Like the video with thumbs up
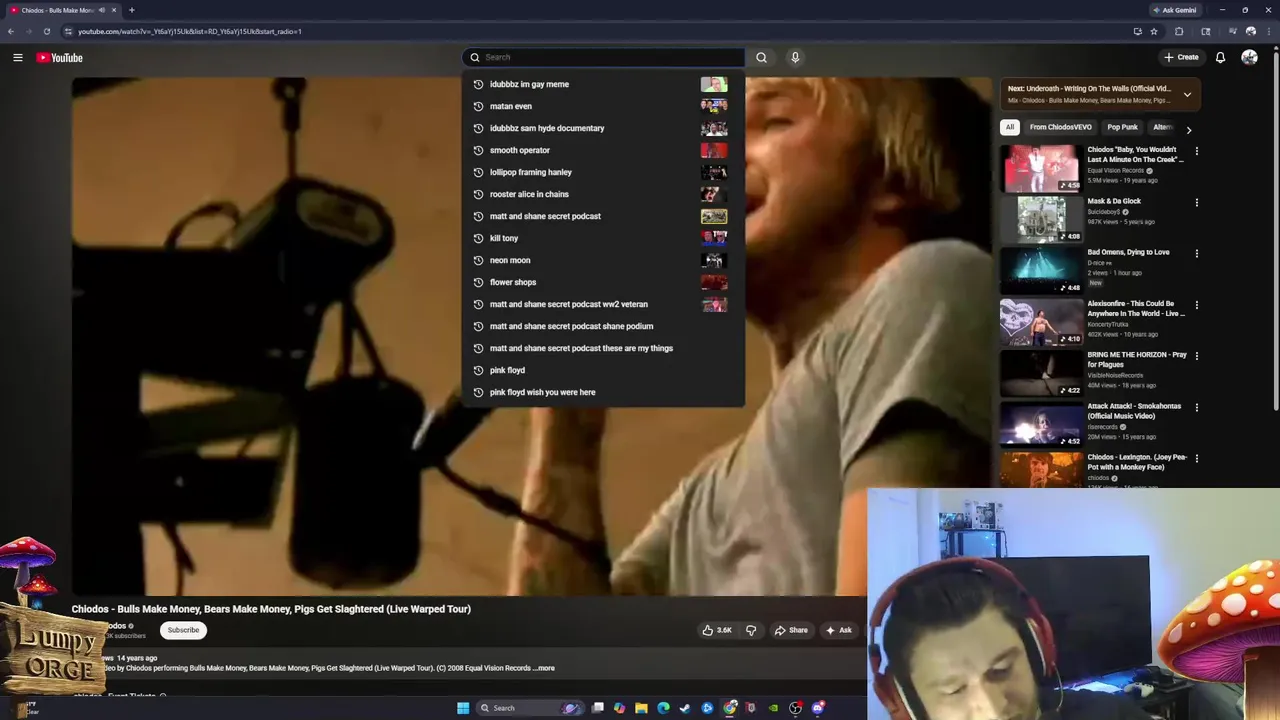This screenshot has width=1280, height=720. point(717,630)
